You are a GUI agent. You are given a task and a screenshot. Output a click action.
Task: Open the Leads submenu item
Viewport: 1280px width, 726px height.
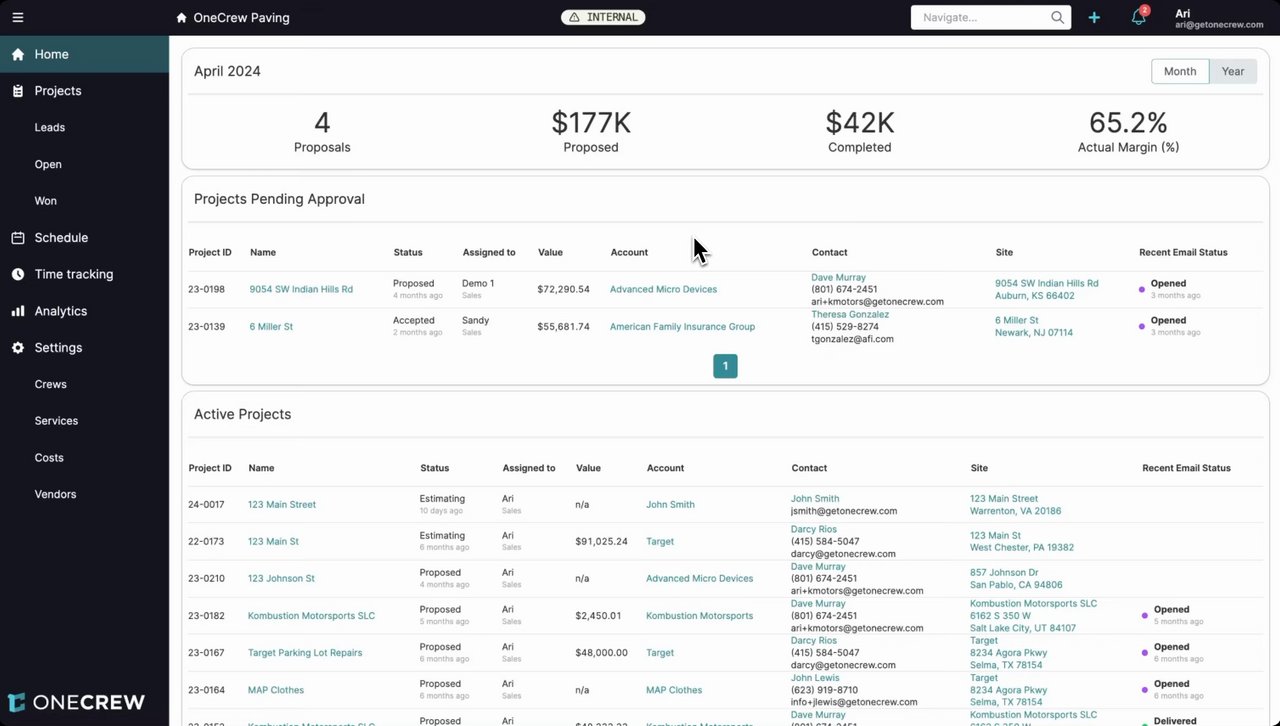click(50, 128)
